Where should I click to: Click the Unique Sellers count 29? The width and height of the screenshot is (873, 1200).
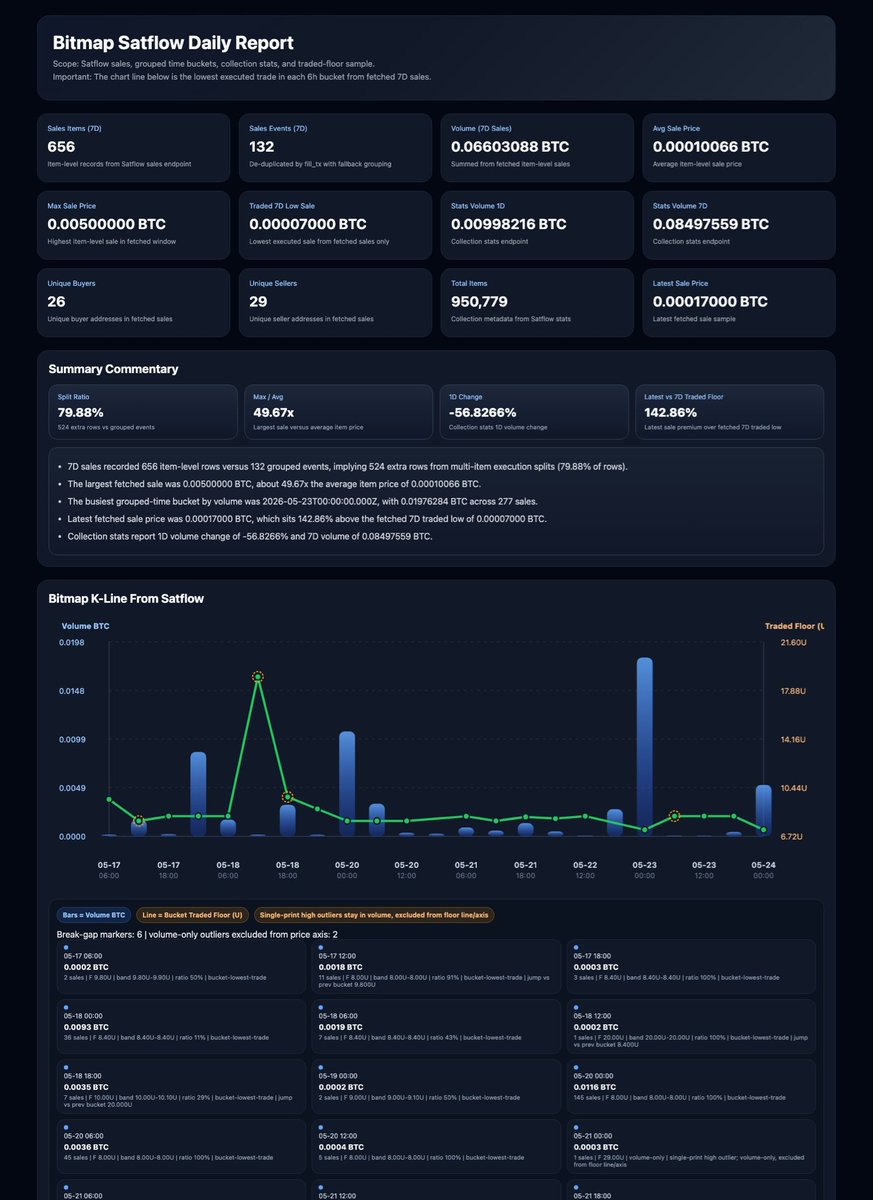point(259,301)
